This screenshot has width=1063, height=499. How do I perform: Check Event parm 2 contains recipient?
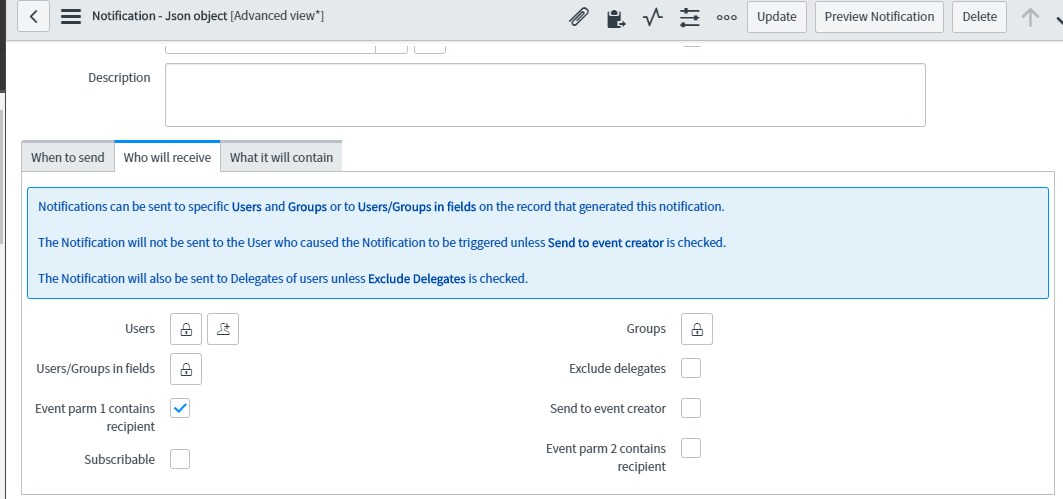point(691,448)
